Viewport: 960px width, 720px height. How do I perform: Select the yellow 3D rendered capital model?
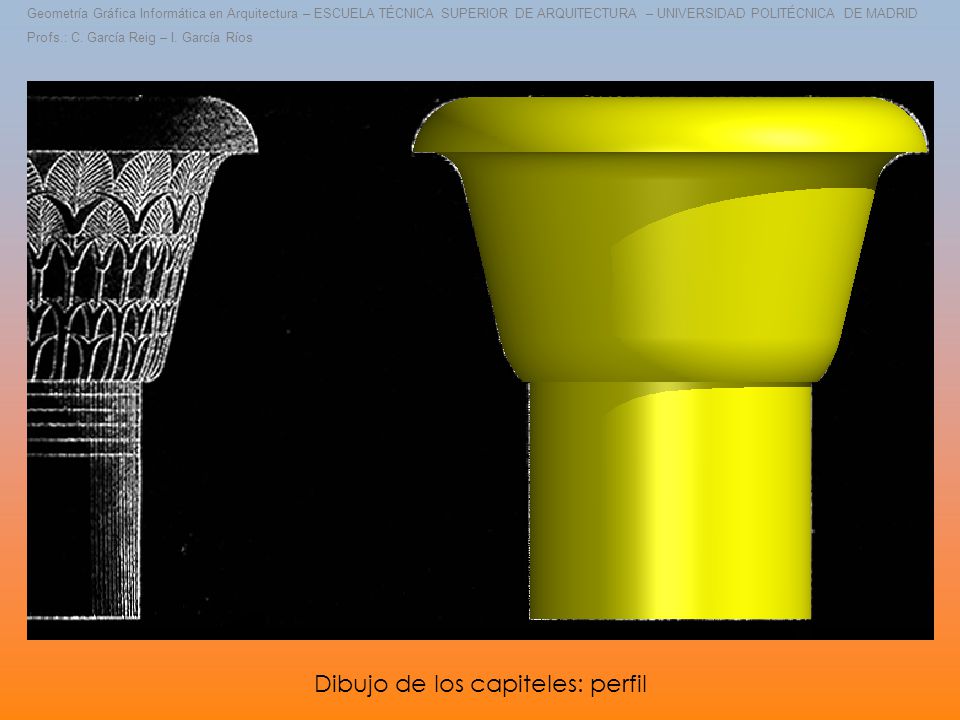pyautogui.click(x=670, y=358)
